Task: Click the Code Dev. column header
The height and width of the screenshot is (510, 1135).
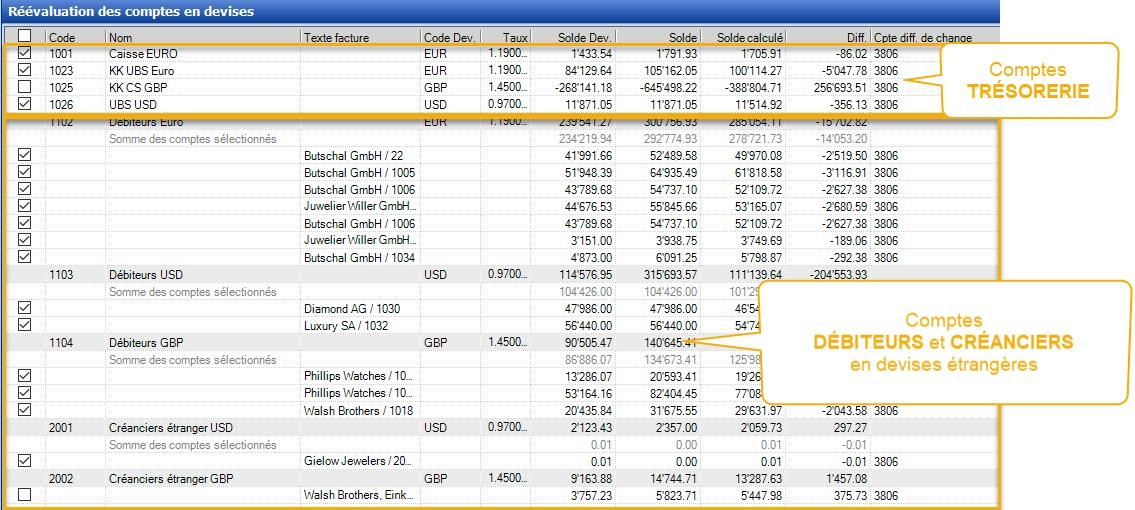Action: click(x=449, y=37)
